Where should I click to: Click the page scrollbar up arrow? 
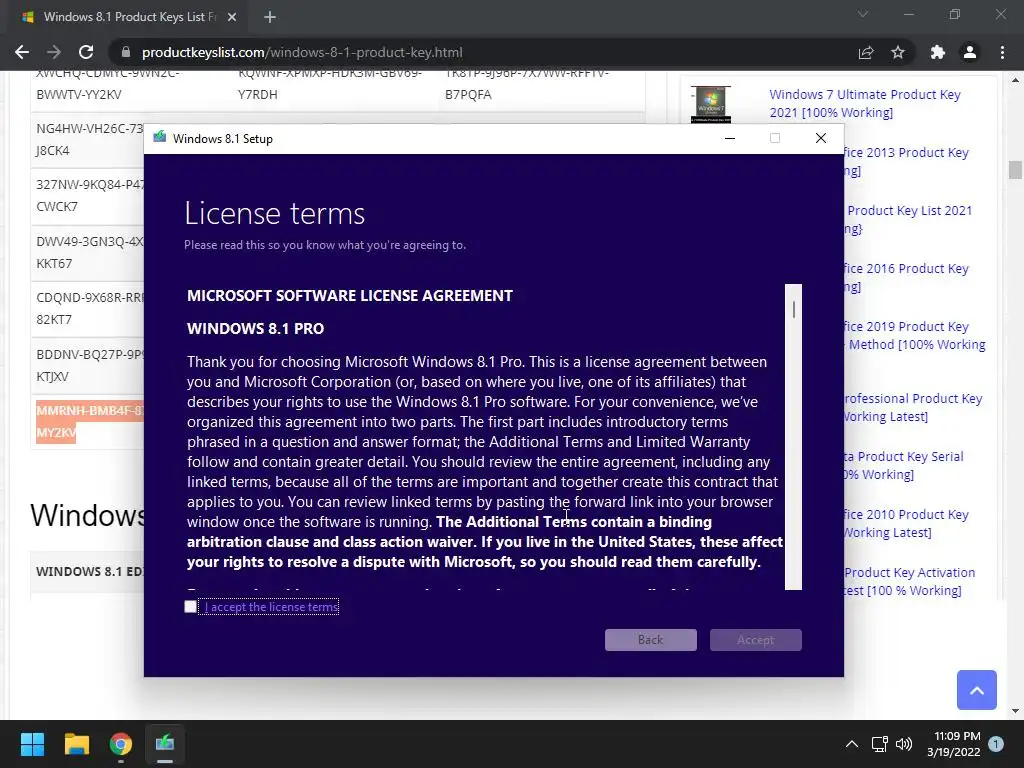click(1015, 81)
